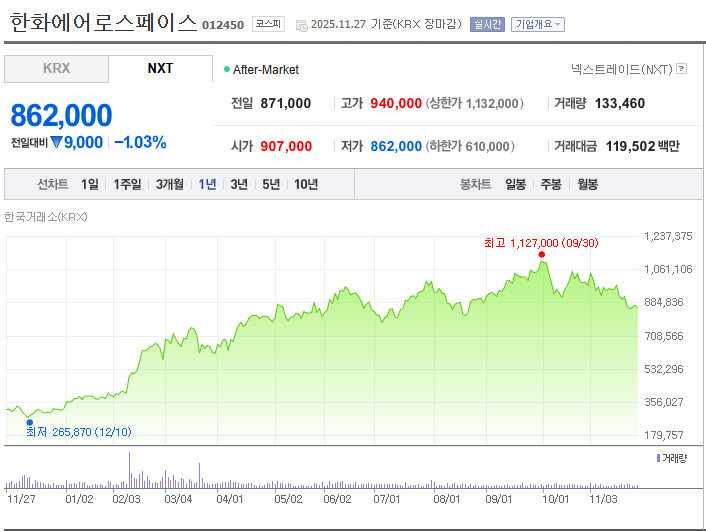The width and height of the screenshot is (706, 531).
Task: Click the 코스피 market badge
Action: pyautogui.click(x=268, y=24)
